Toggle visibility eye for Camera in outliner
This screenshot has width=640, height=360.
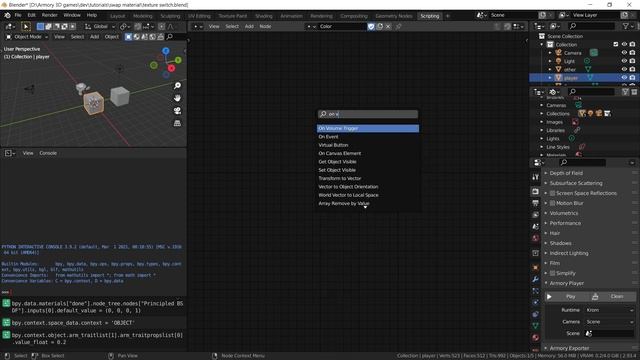point(624,53)
